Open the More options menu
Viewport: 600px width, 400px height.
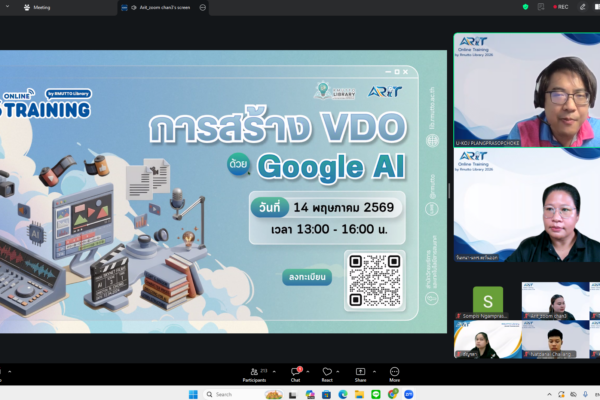(x=395, y=375)
